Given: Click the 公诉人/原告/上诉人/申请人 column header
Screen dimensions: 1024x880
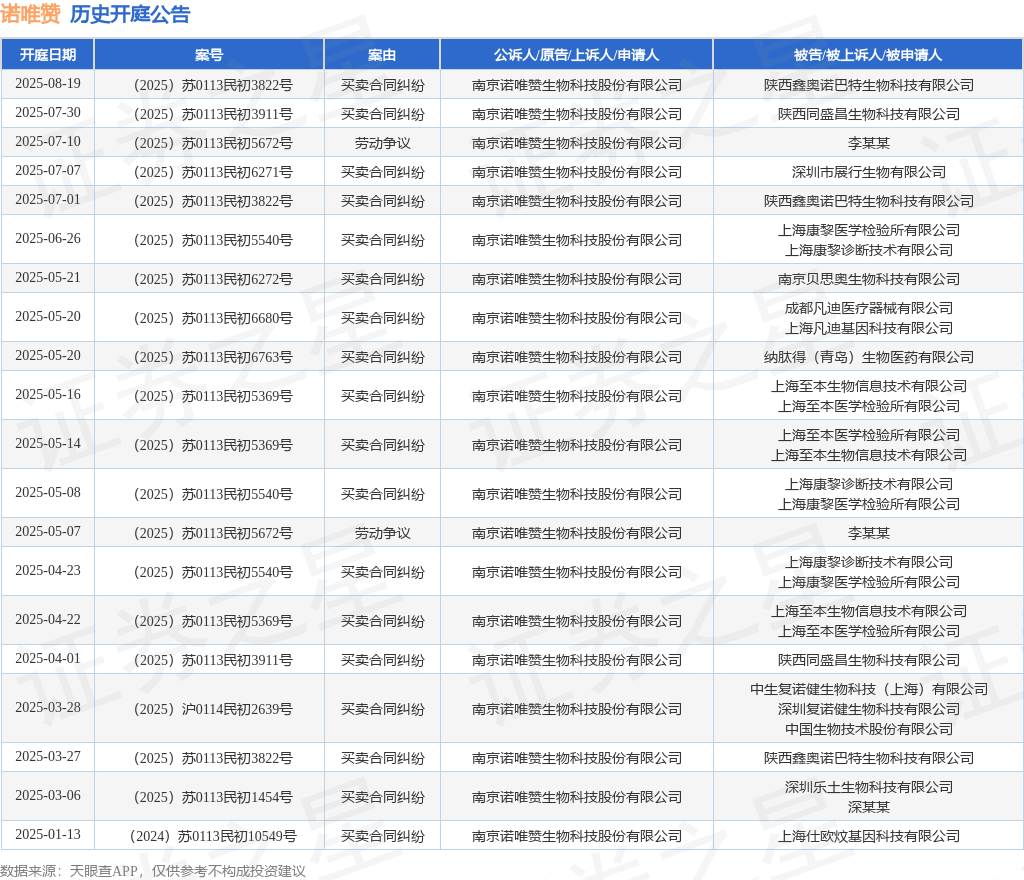Looking at the screenshot, I should point(577,55).
